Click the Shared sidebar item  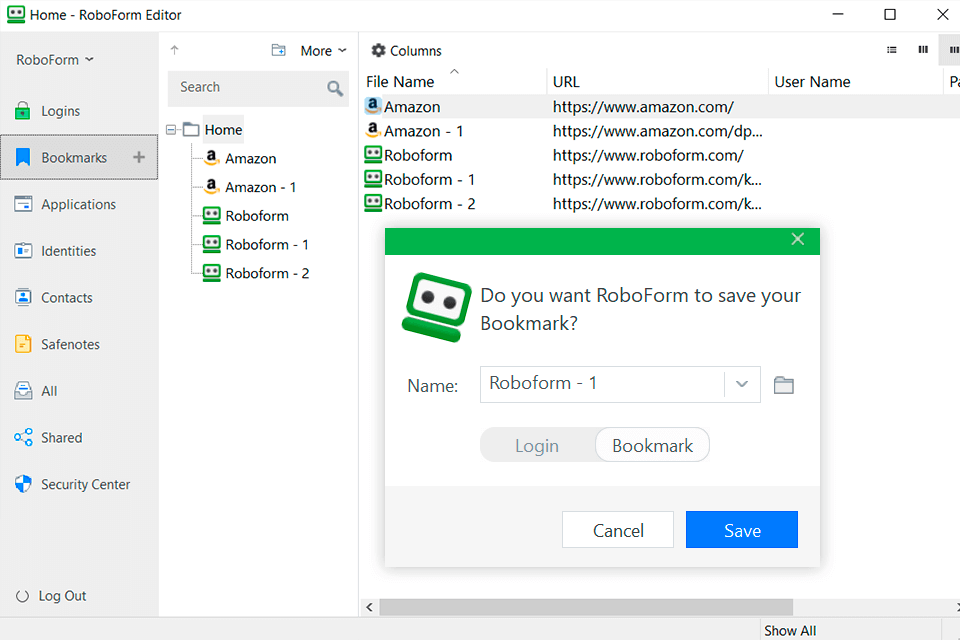pyautogui.click(x=61, y=438)
